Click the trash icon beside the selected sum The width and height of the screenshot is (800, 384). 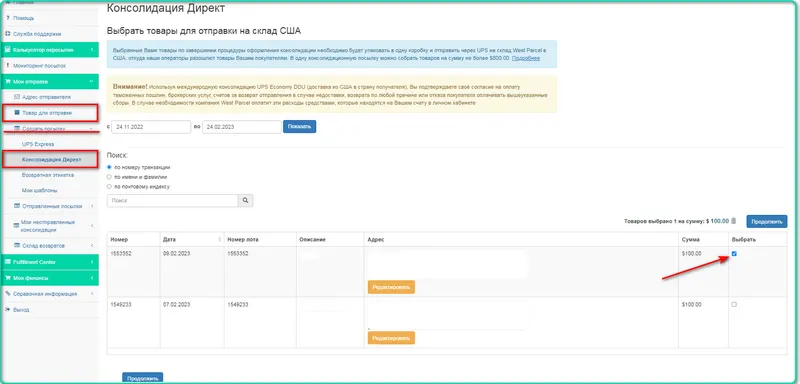pyautogui.click(x=734, y=221)
